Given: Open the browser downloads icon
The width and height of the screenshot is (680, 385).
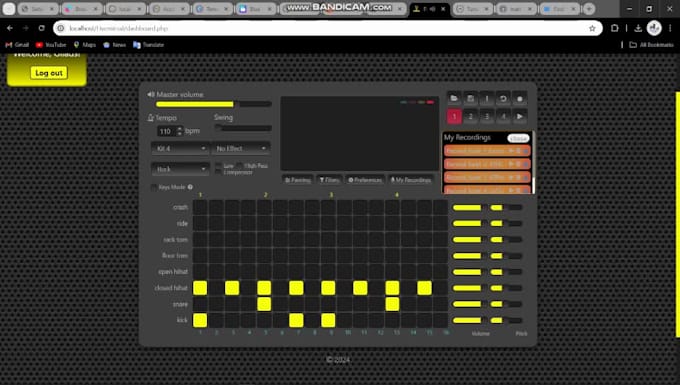Looking at the screenshot, I should pyautogui.click(x=638, y=28).
